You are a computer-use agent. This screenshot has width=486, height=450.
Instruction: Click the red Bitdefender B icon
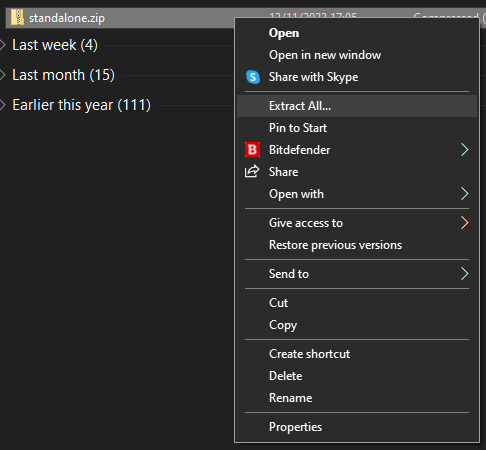(252, 150)
